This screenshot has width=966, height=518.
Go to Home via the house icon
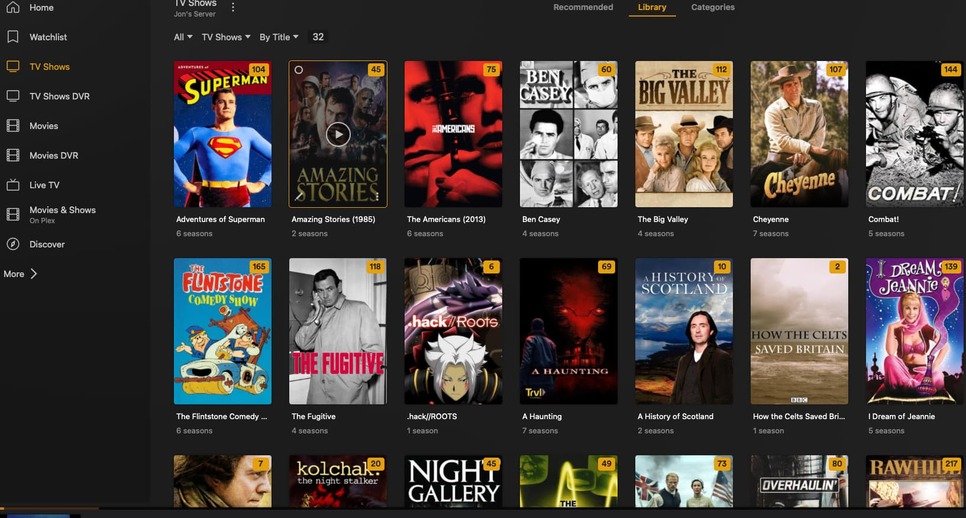coord(13,7)
